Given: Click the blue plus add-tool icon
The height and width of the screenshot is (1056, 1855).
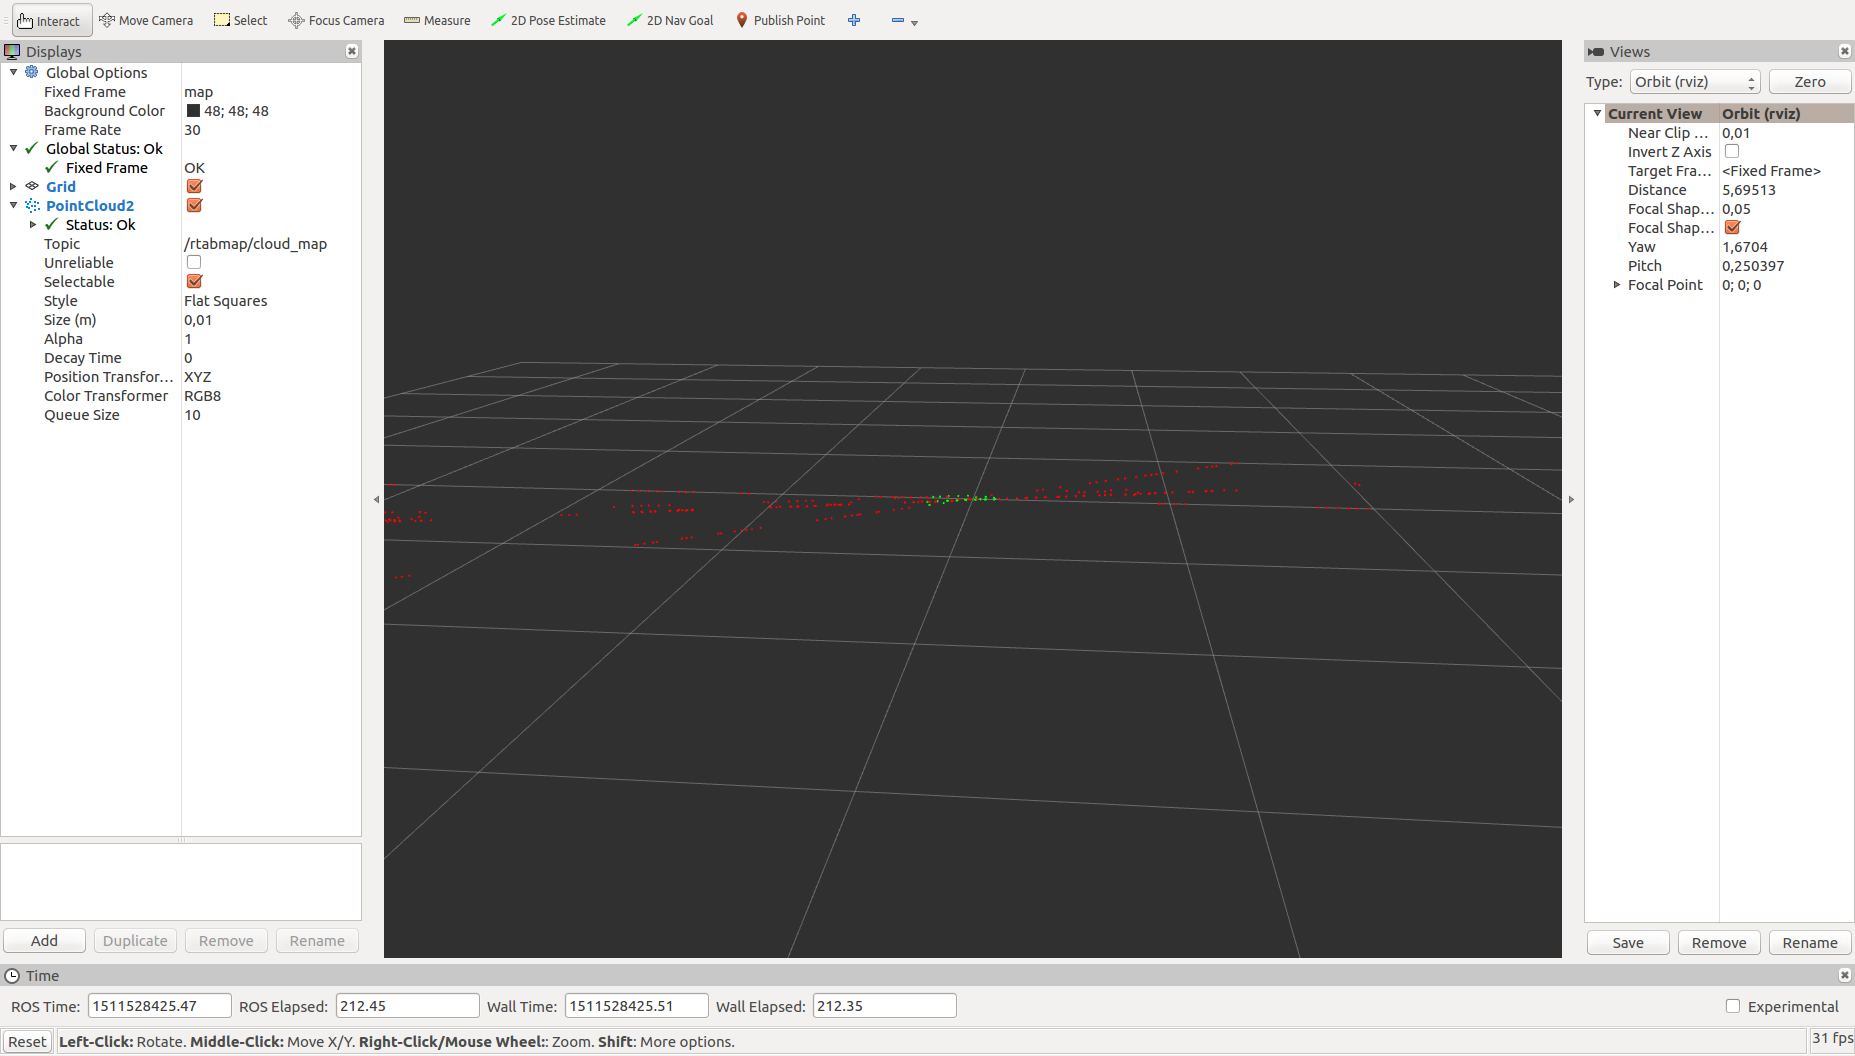Looking at the screenshot, I should point(854,20).
